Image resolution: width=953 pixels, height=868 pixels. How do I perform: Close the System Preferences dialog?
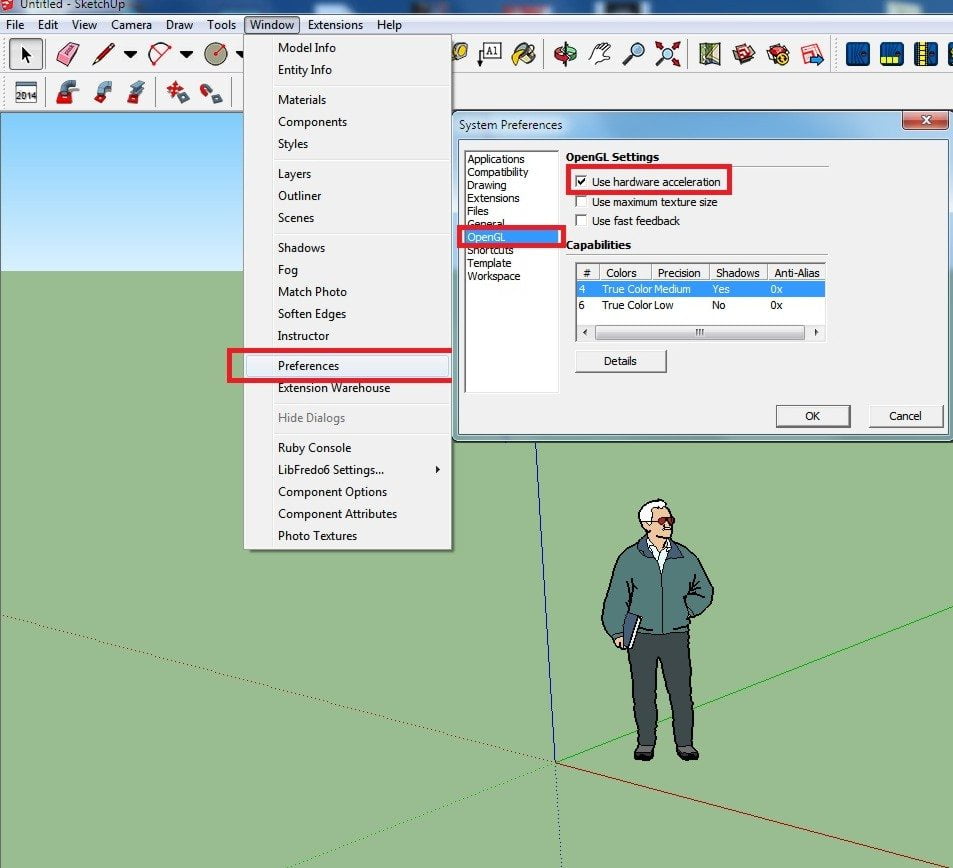click(x=925, y=120)
